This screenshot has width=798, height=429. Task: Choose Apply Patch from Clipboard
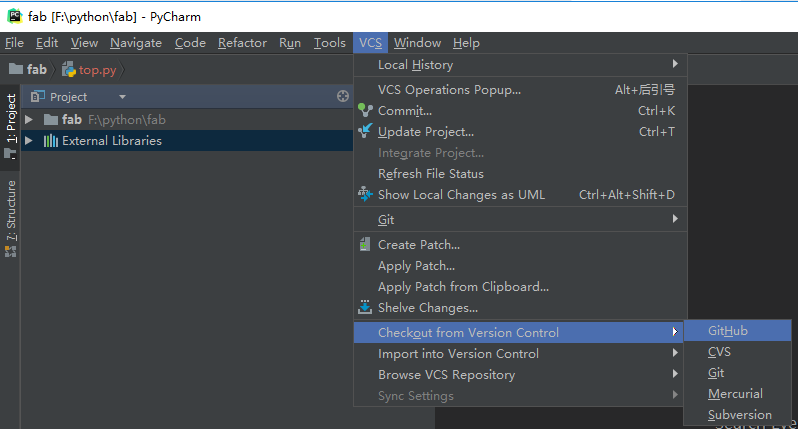(x=520, y=287)
